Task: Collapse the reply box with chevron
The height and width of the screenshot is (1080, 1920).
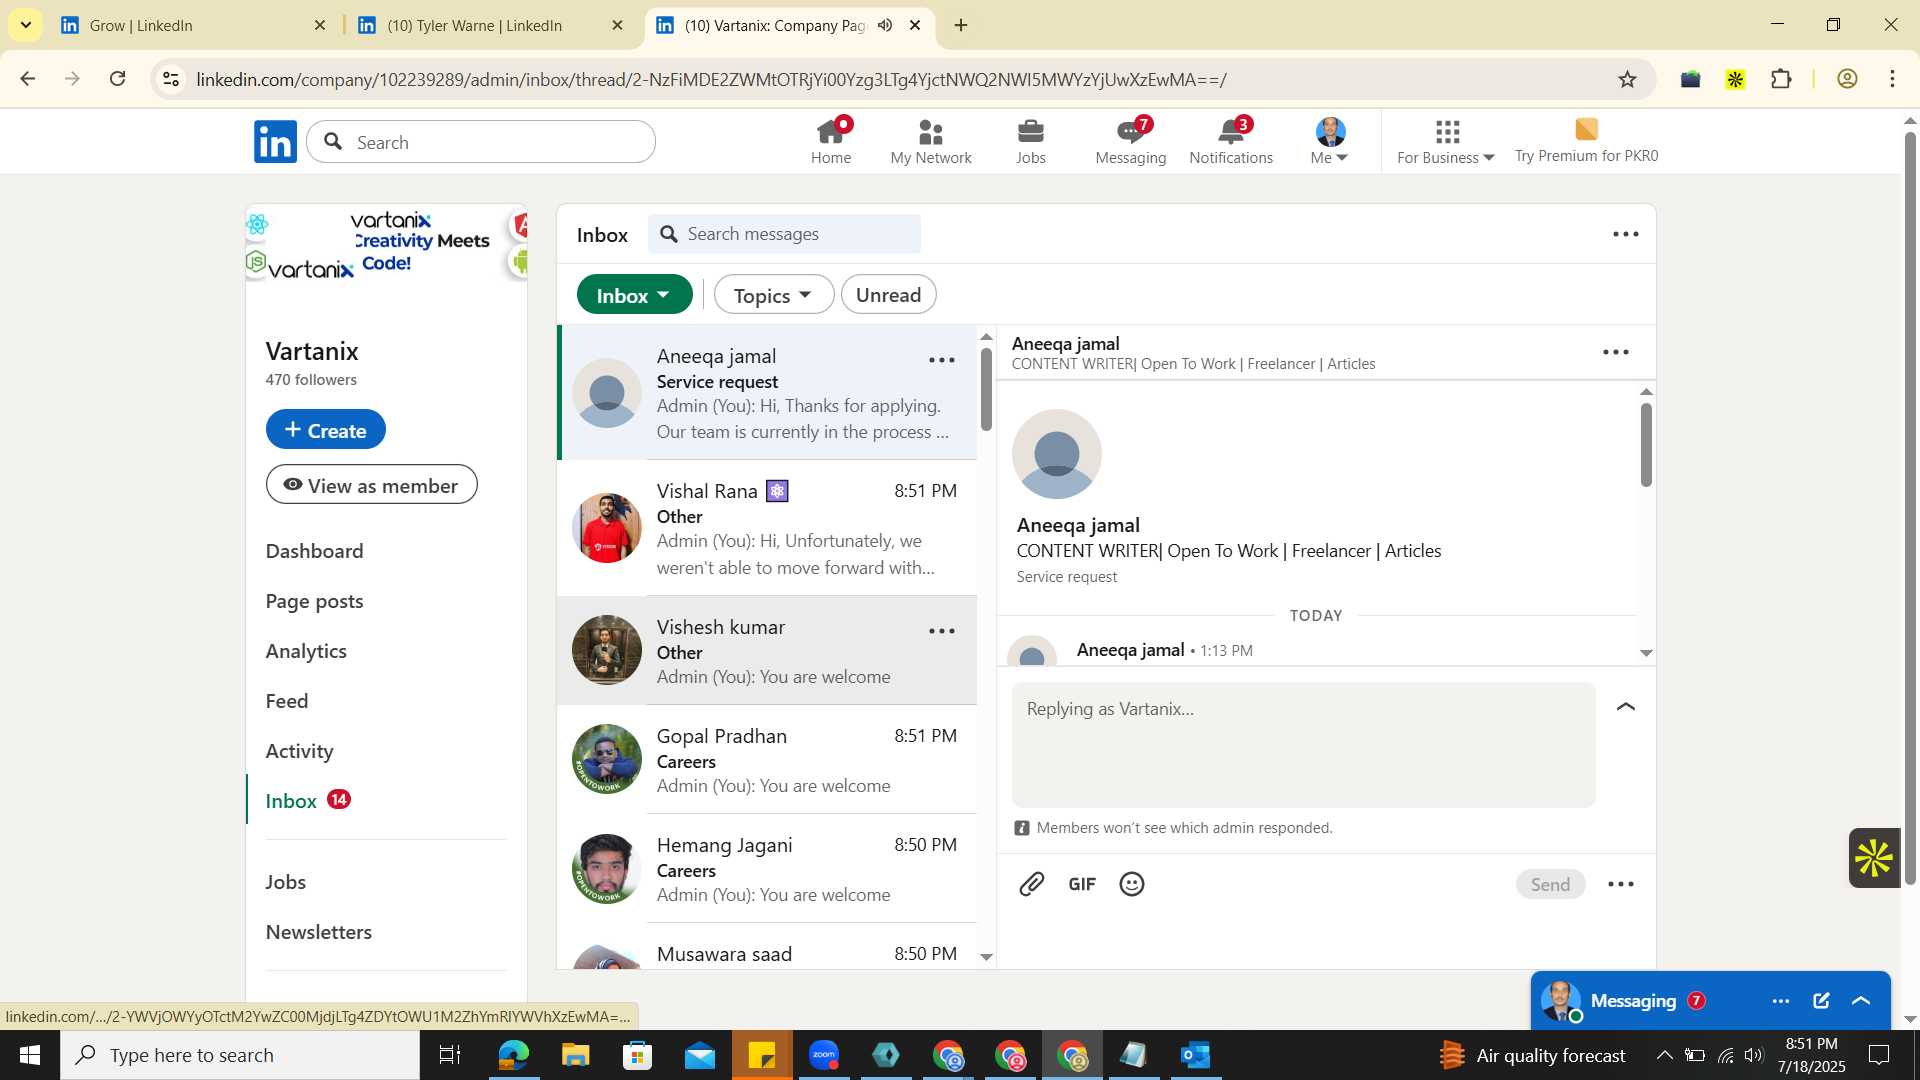Action: [1626, 707]
